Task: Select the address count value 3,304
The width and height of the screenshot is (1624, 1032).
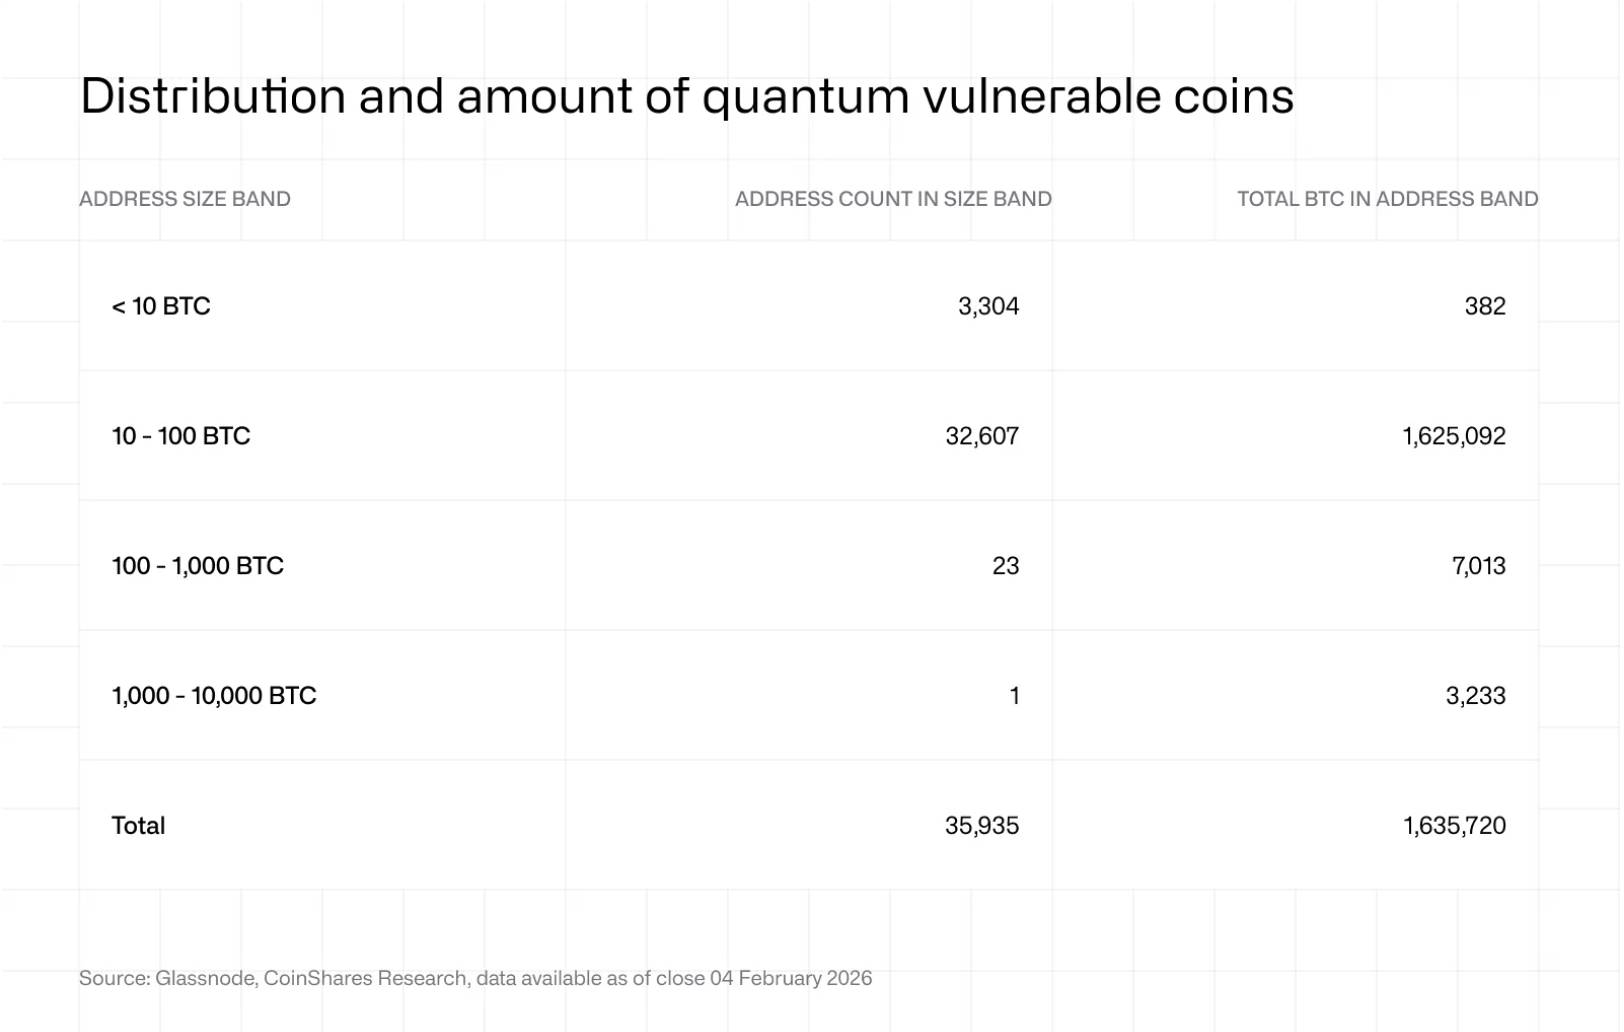Action: click(x=988, y=306)
